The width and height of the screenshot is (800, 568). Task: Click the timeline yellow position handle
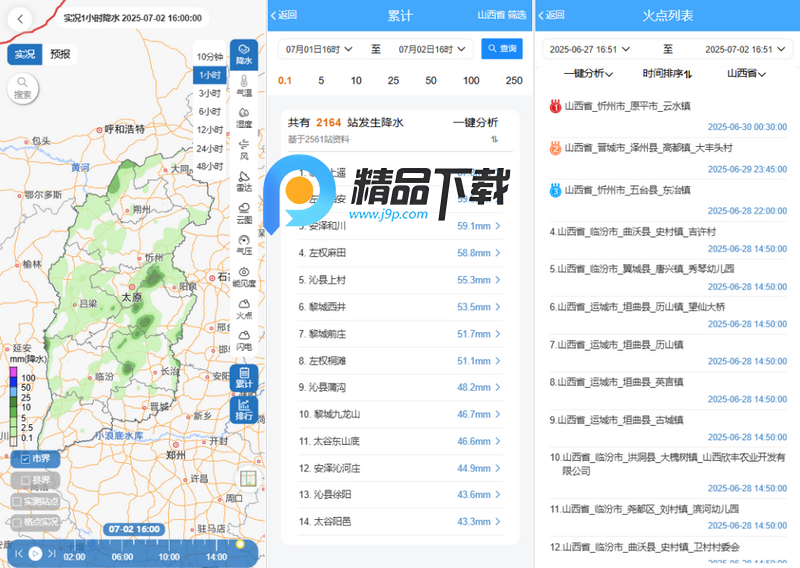240,545
